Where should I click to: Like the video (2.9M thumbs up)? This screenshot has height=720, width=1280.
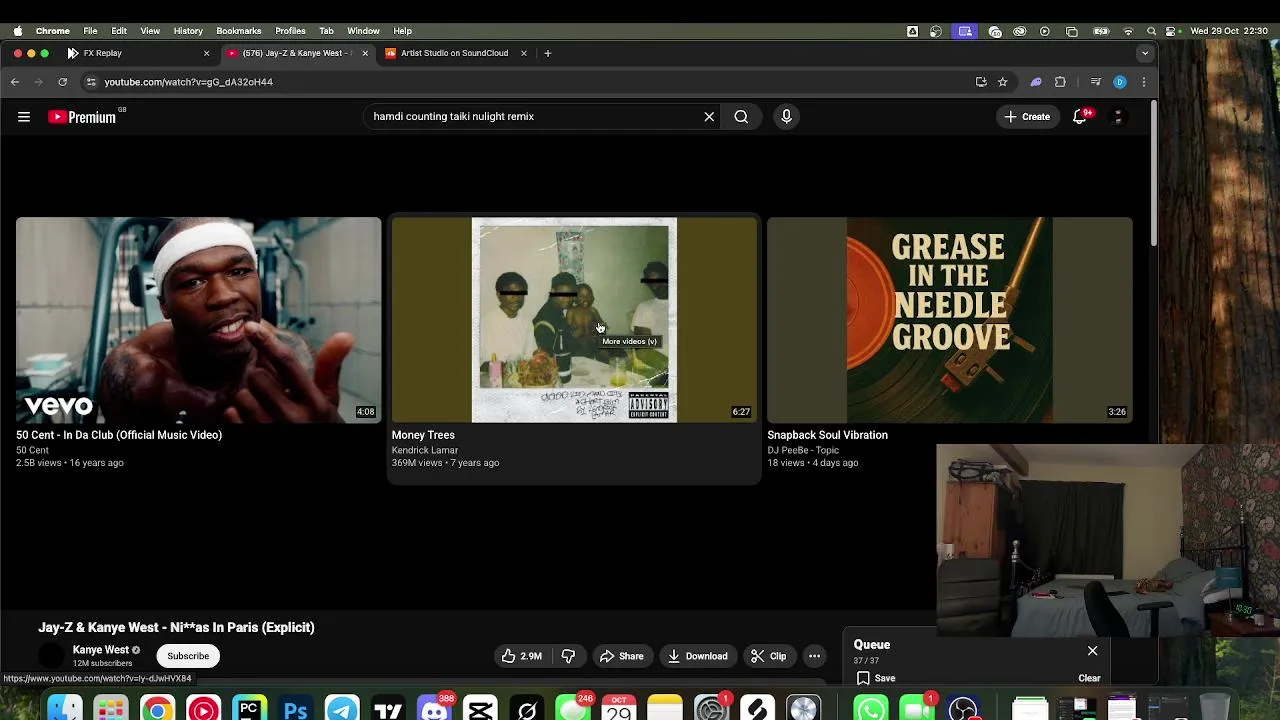(522, 656)
